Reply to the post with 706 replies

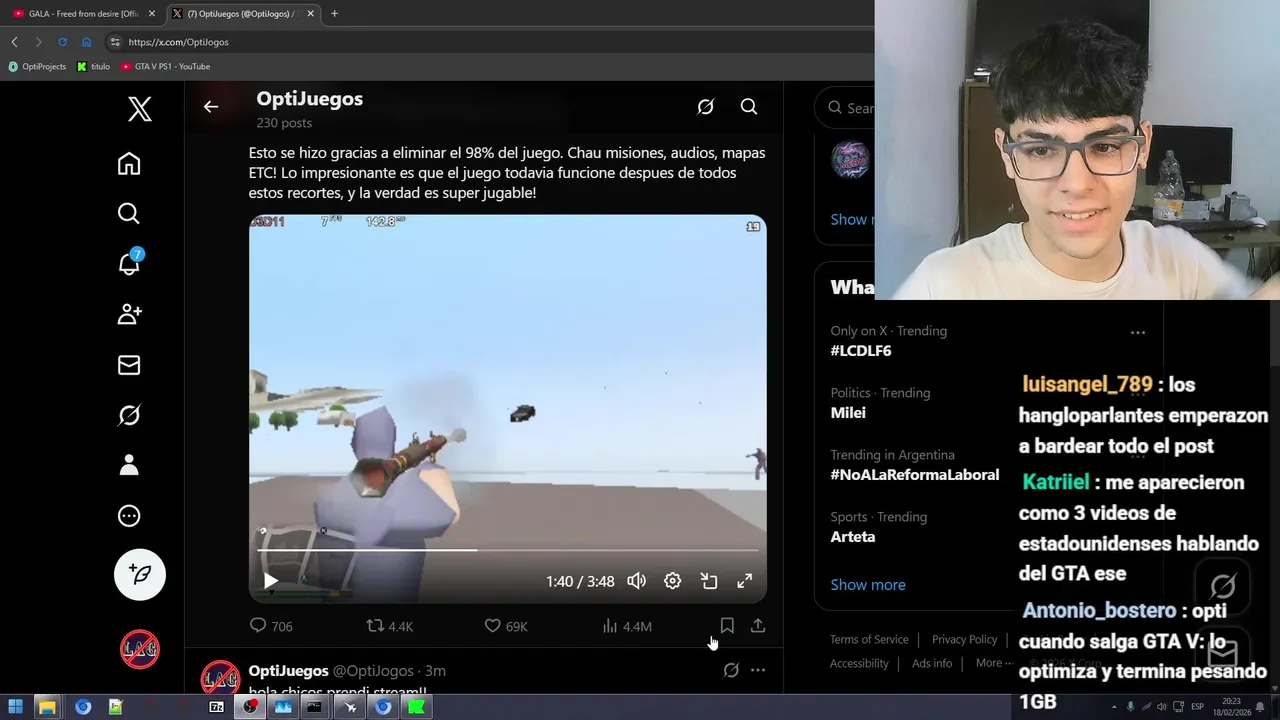tap(271, 626)
